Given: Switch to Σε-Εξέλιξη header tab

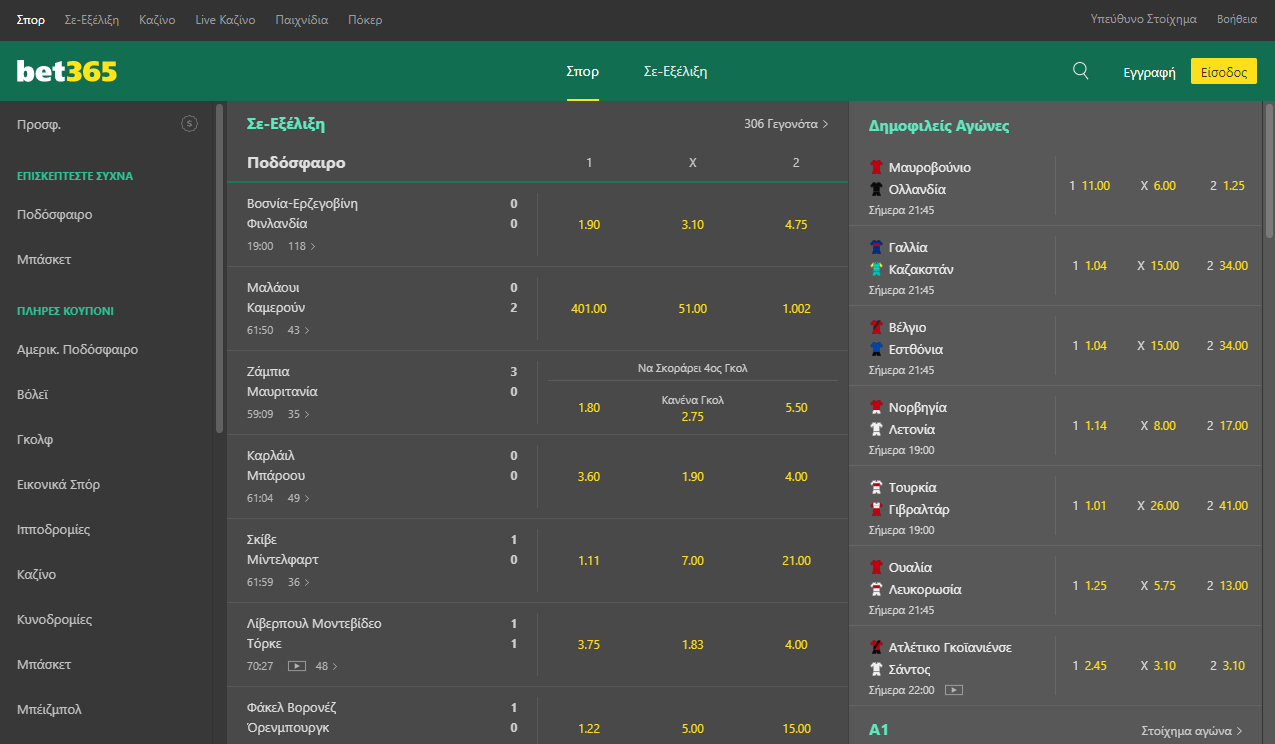Looking at the screenshot, I should point(675,72).
